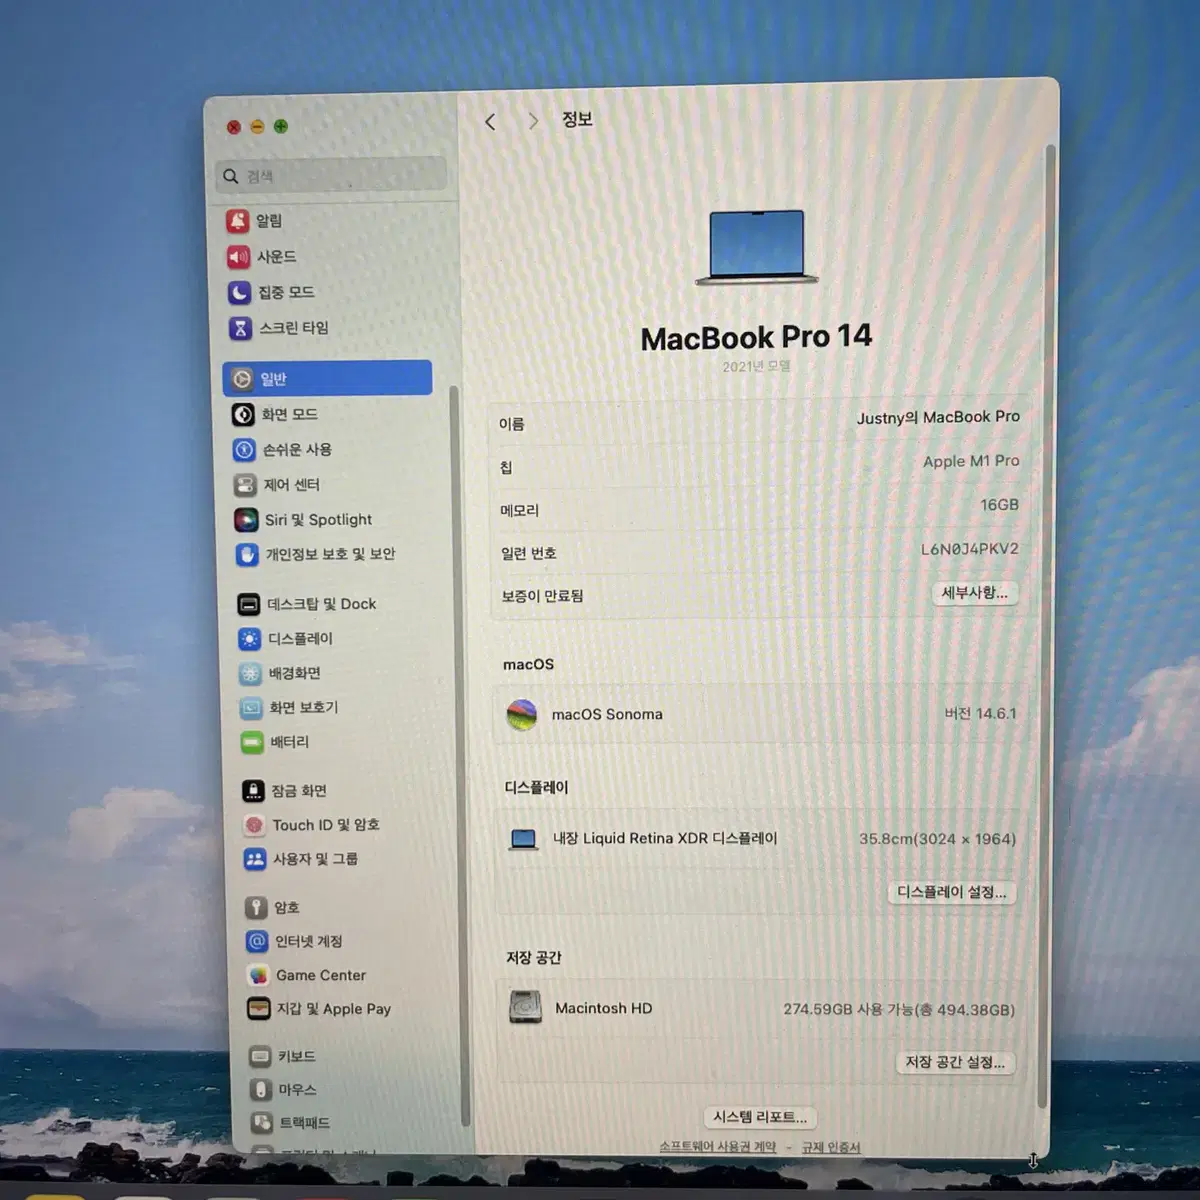This screenshot has height=1200, width=1200.
Task: Click the Macintosh HD storage name
Action: click(x=603, y=1008)
